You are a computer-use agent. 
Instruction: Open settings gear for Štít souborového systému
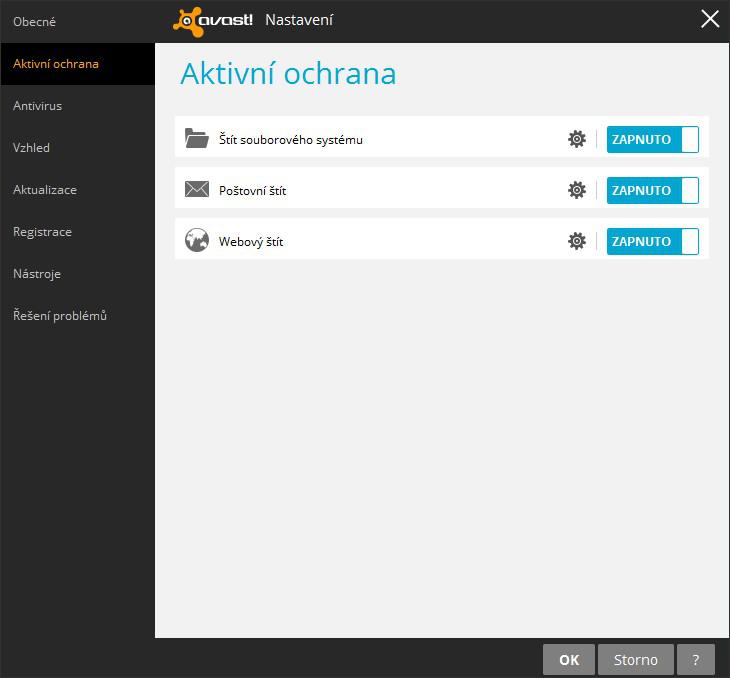pyautogui.click(x=576, y=139)
